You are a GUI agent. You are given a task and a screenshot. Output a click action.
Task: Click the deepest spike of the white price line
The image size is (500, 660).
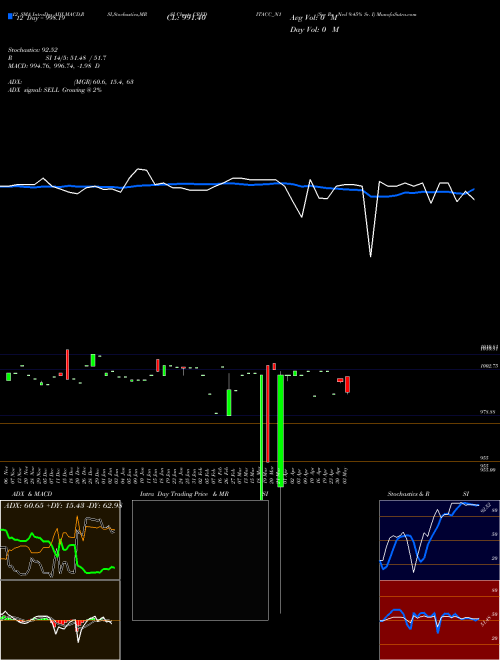(x=370, y=256)
